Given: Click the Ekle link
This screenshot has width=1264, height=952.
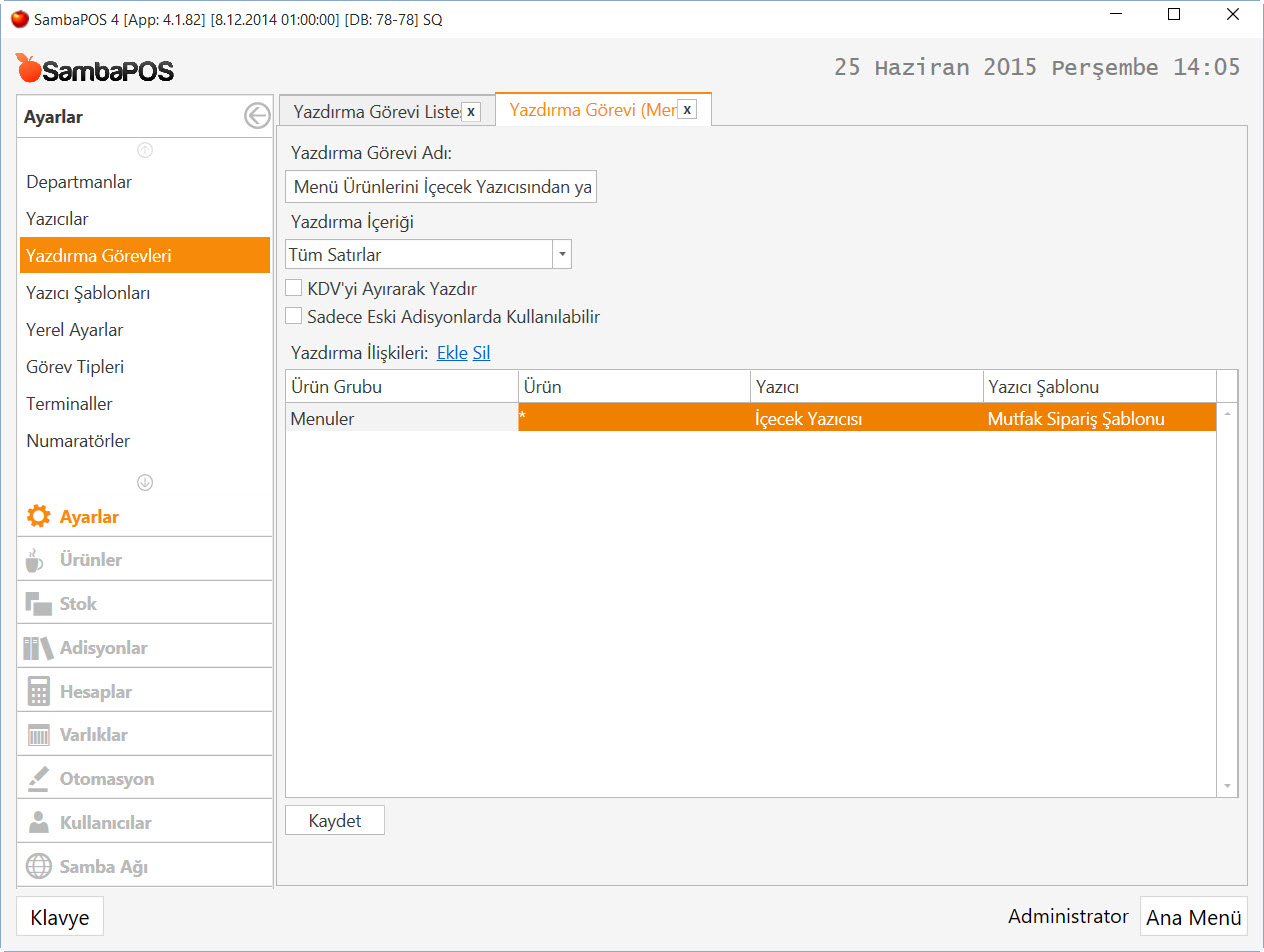Looking at the screenshot, I should pos(452,353).
